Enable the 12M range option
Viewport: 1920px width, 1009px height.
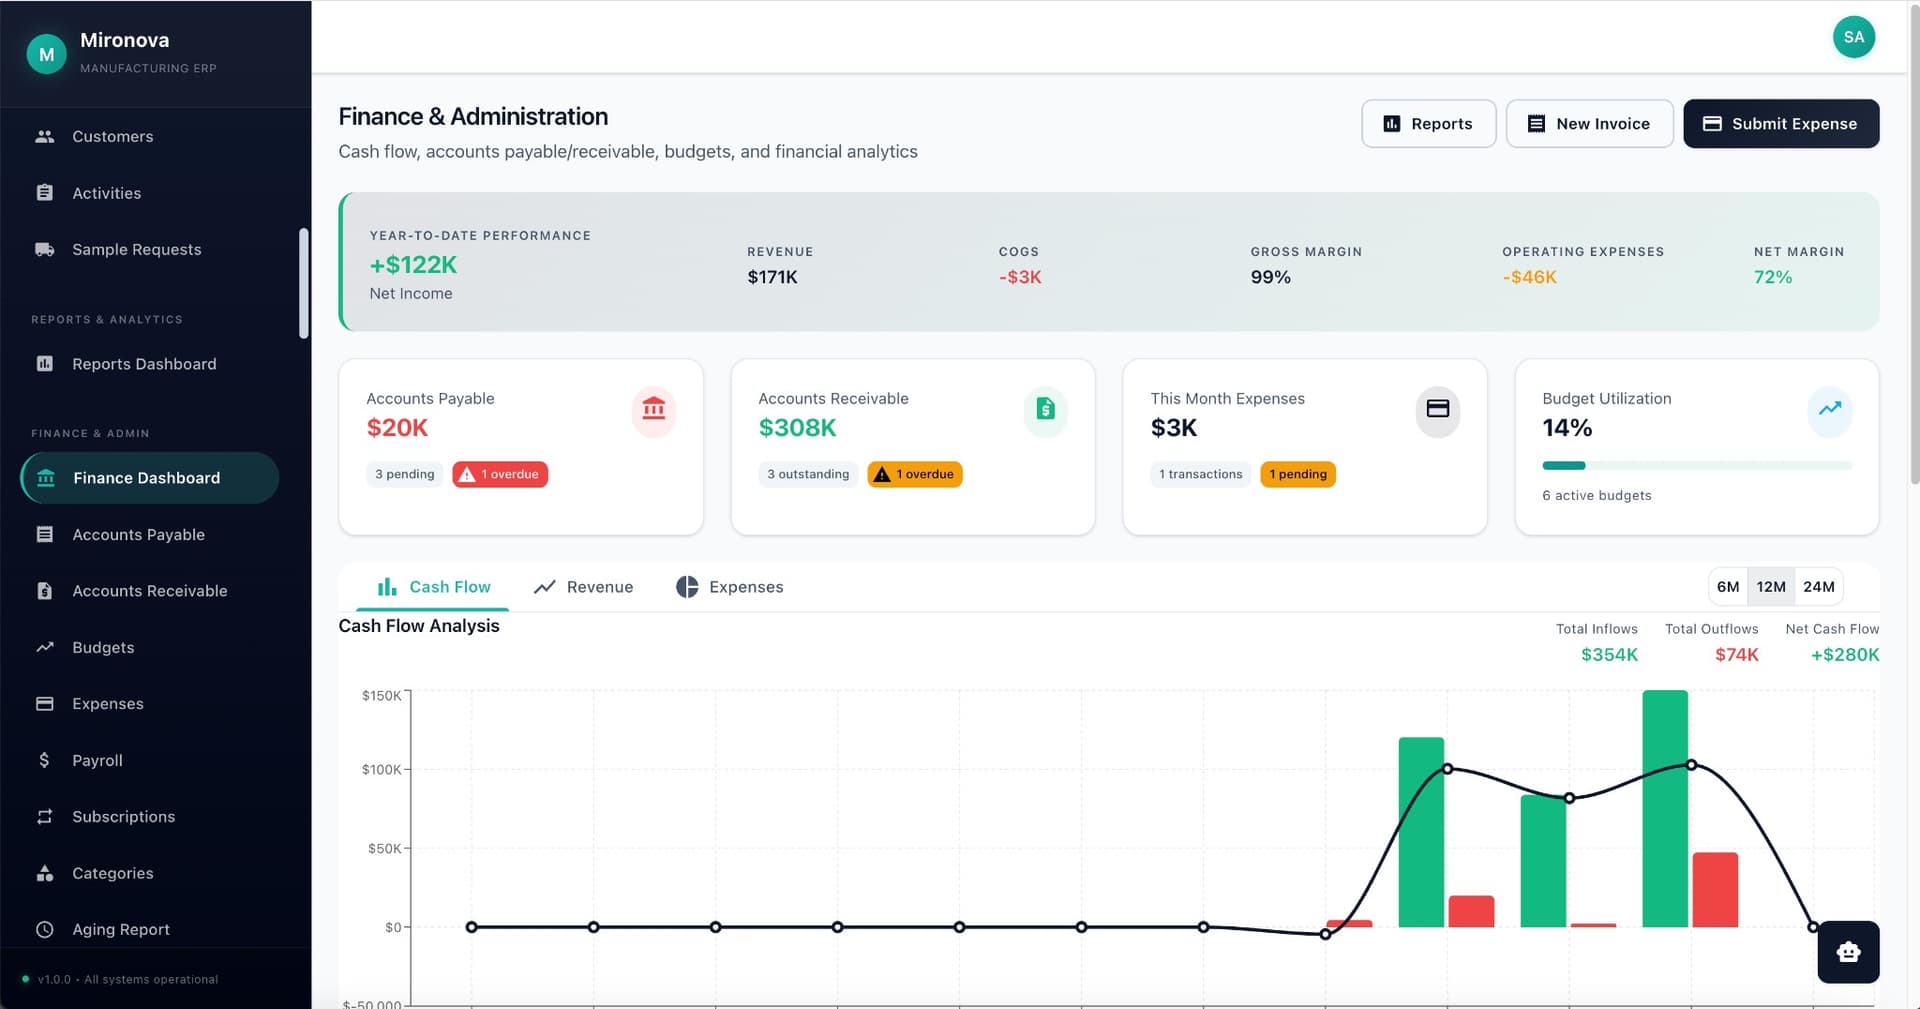pos(1772,587)
